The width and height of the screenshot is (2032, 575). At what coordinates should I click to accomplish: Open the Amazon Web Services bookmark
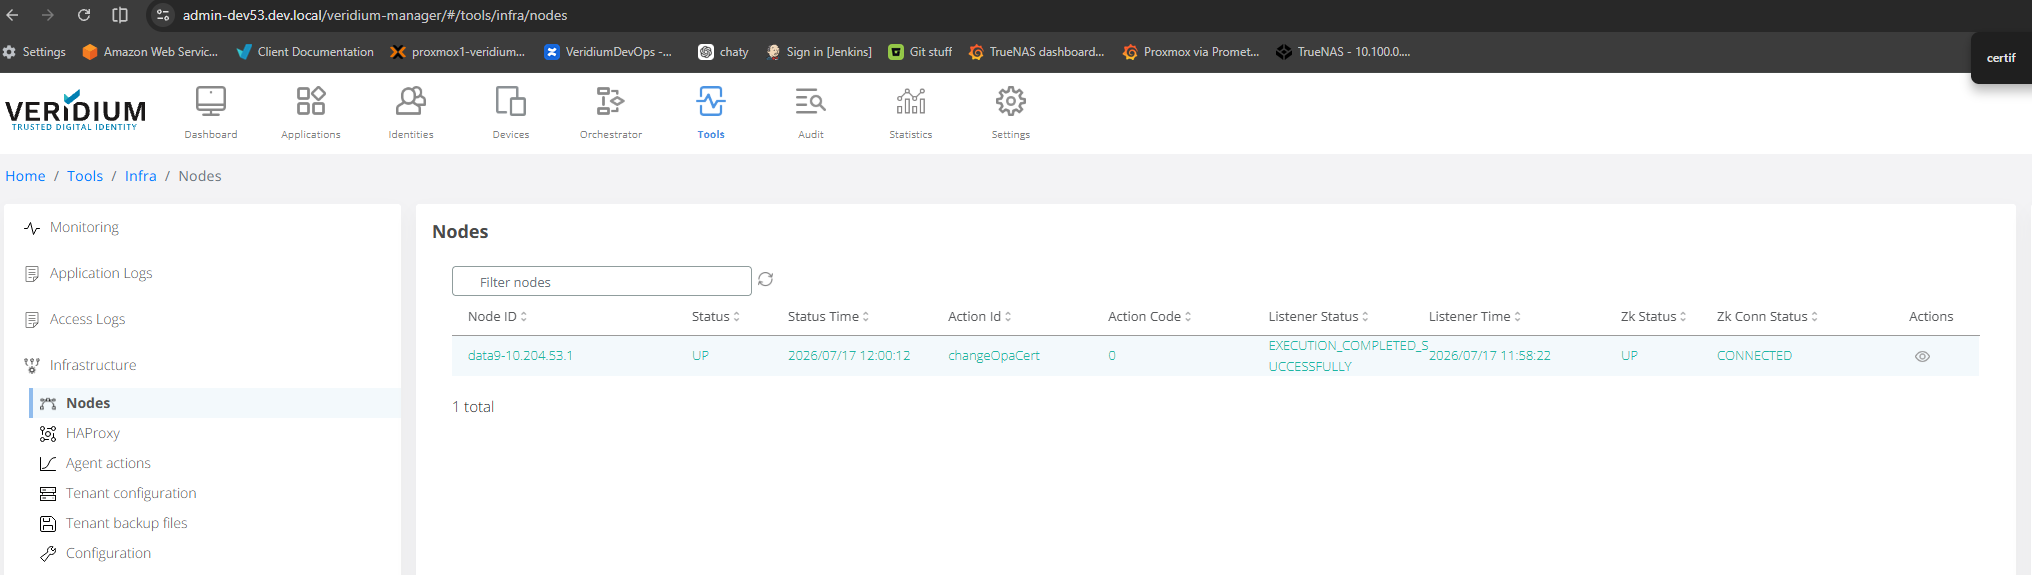[150, 52]
